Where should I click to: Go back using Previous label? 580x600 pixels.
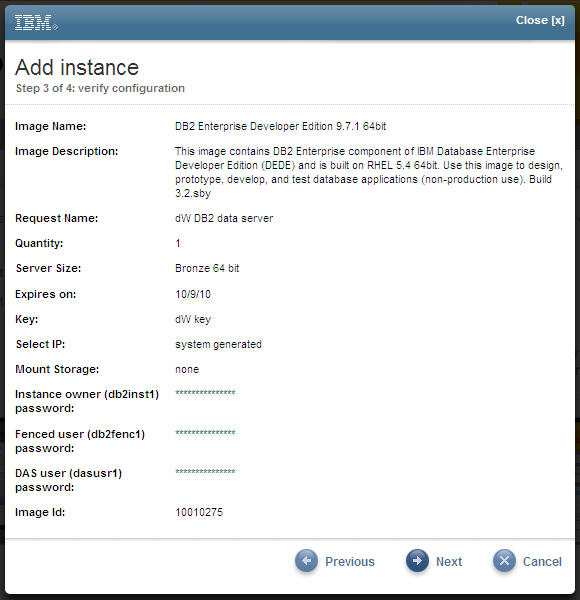350,562
